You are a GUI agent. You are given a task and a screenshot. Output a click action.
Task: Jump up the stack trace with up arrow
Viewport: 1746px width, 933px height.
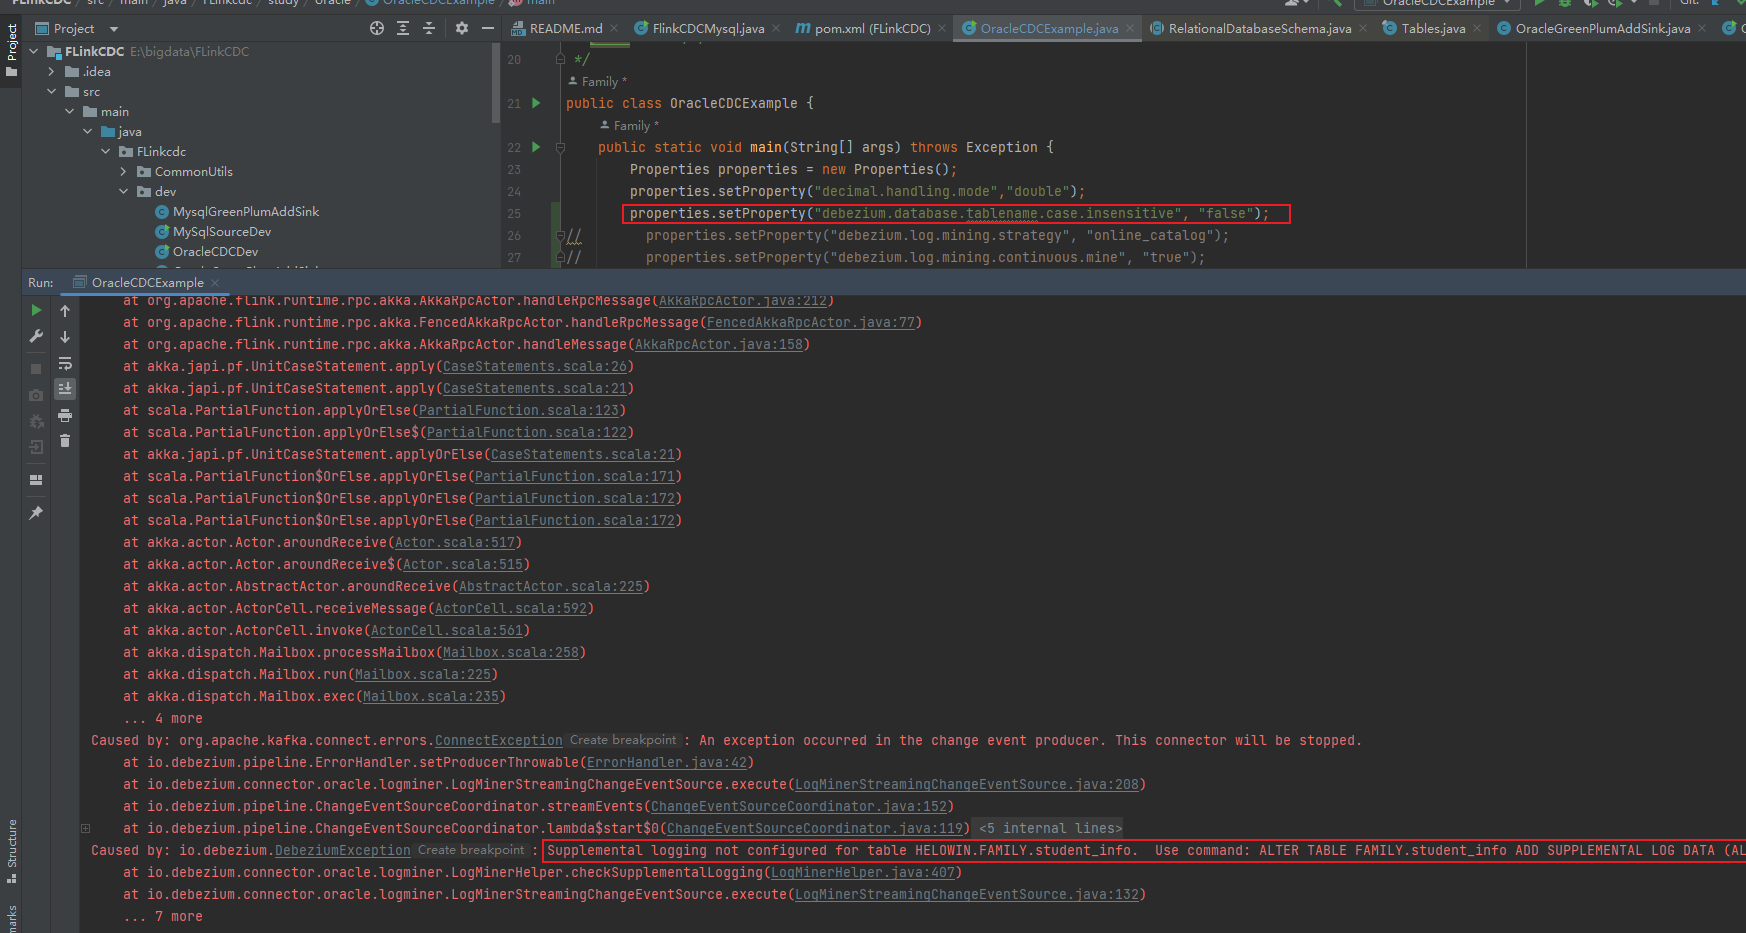(65, 311)
